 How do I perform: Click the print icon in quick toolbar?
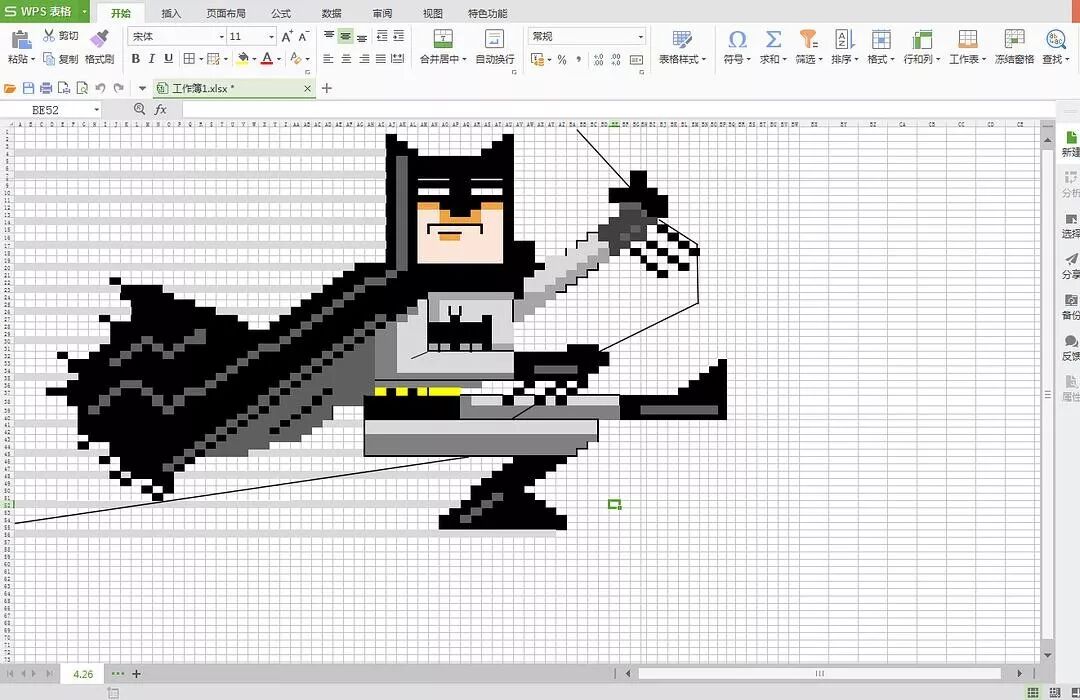pyautogui.click(x=46, y=88)
